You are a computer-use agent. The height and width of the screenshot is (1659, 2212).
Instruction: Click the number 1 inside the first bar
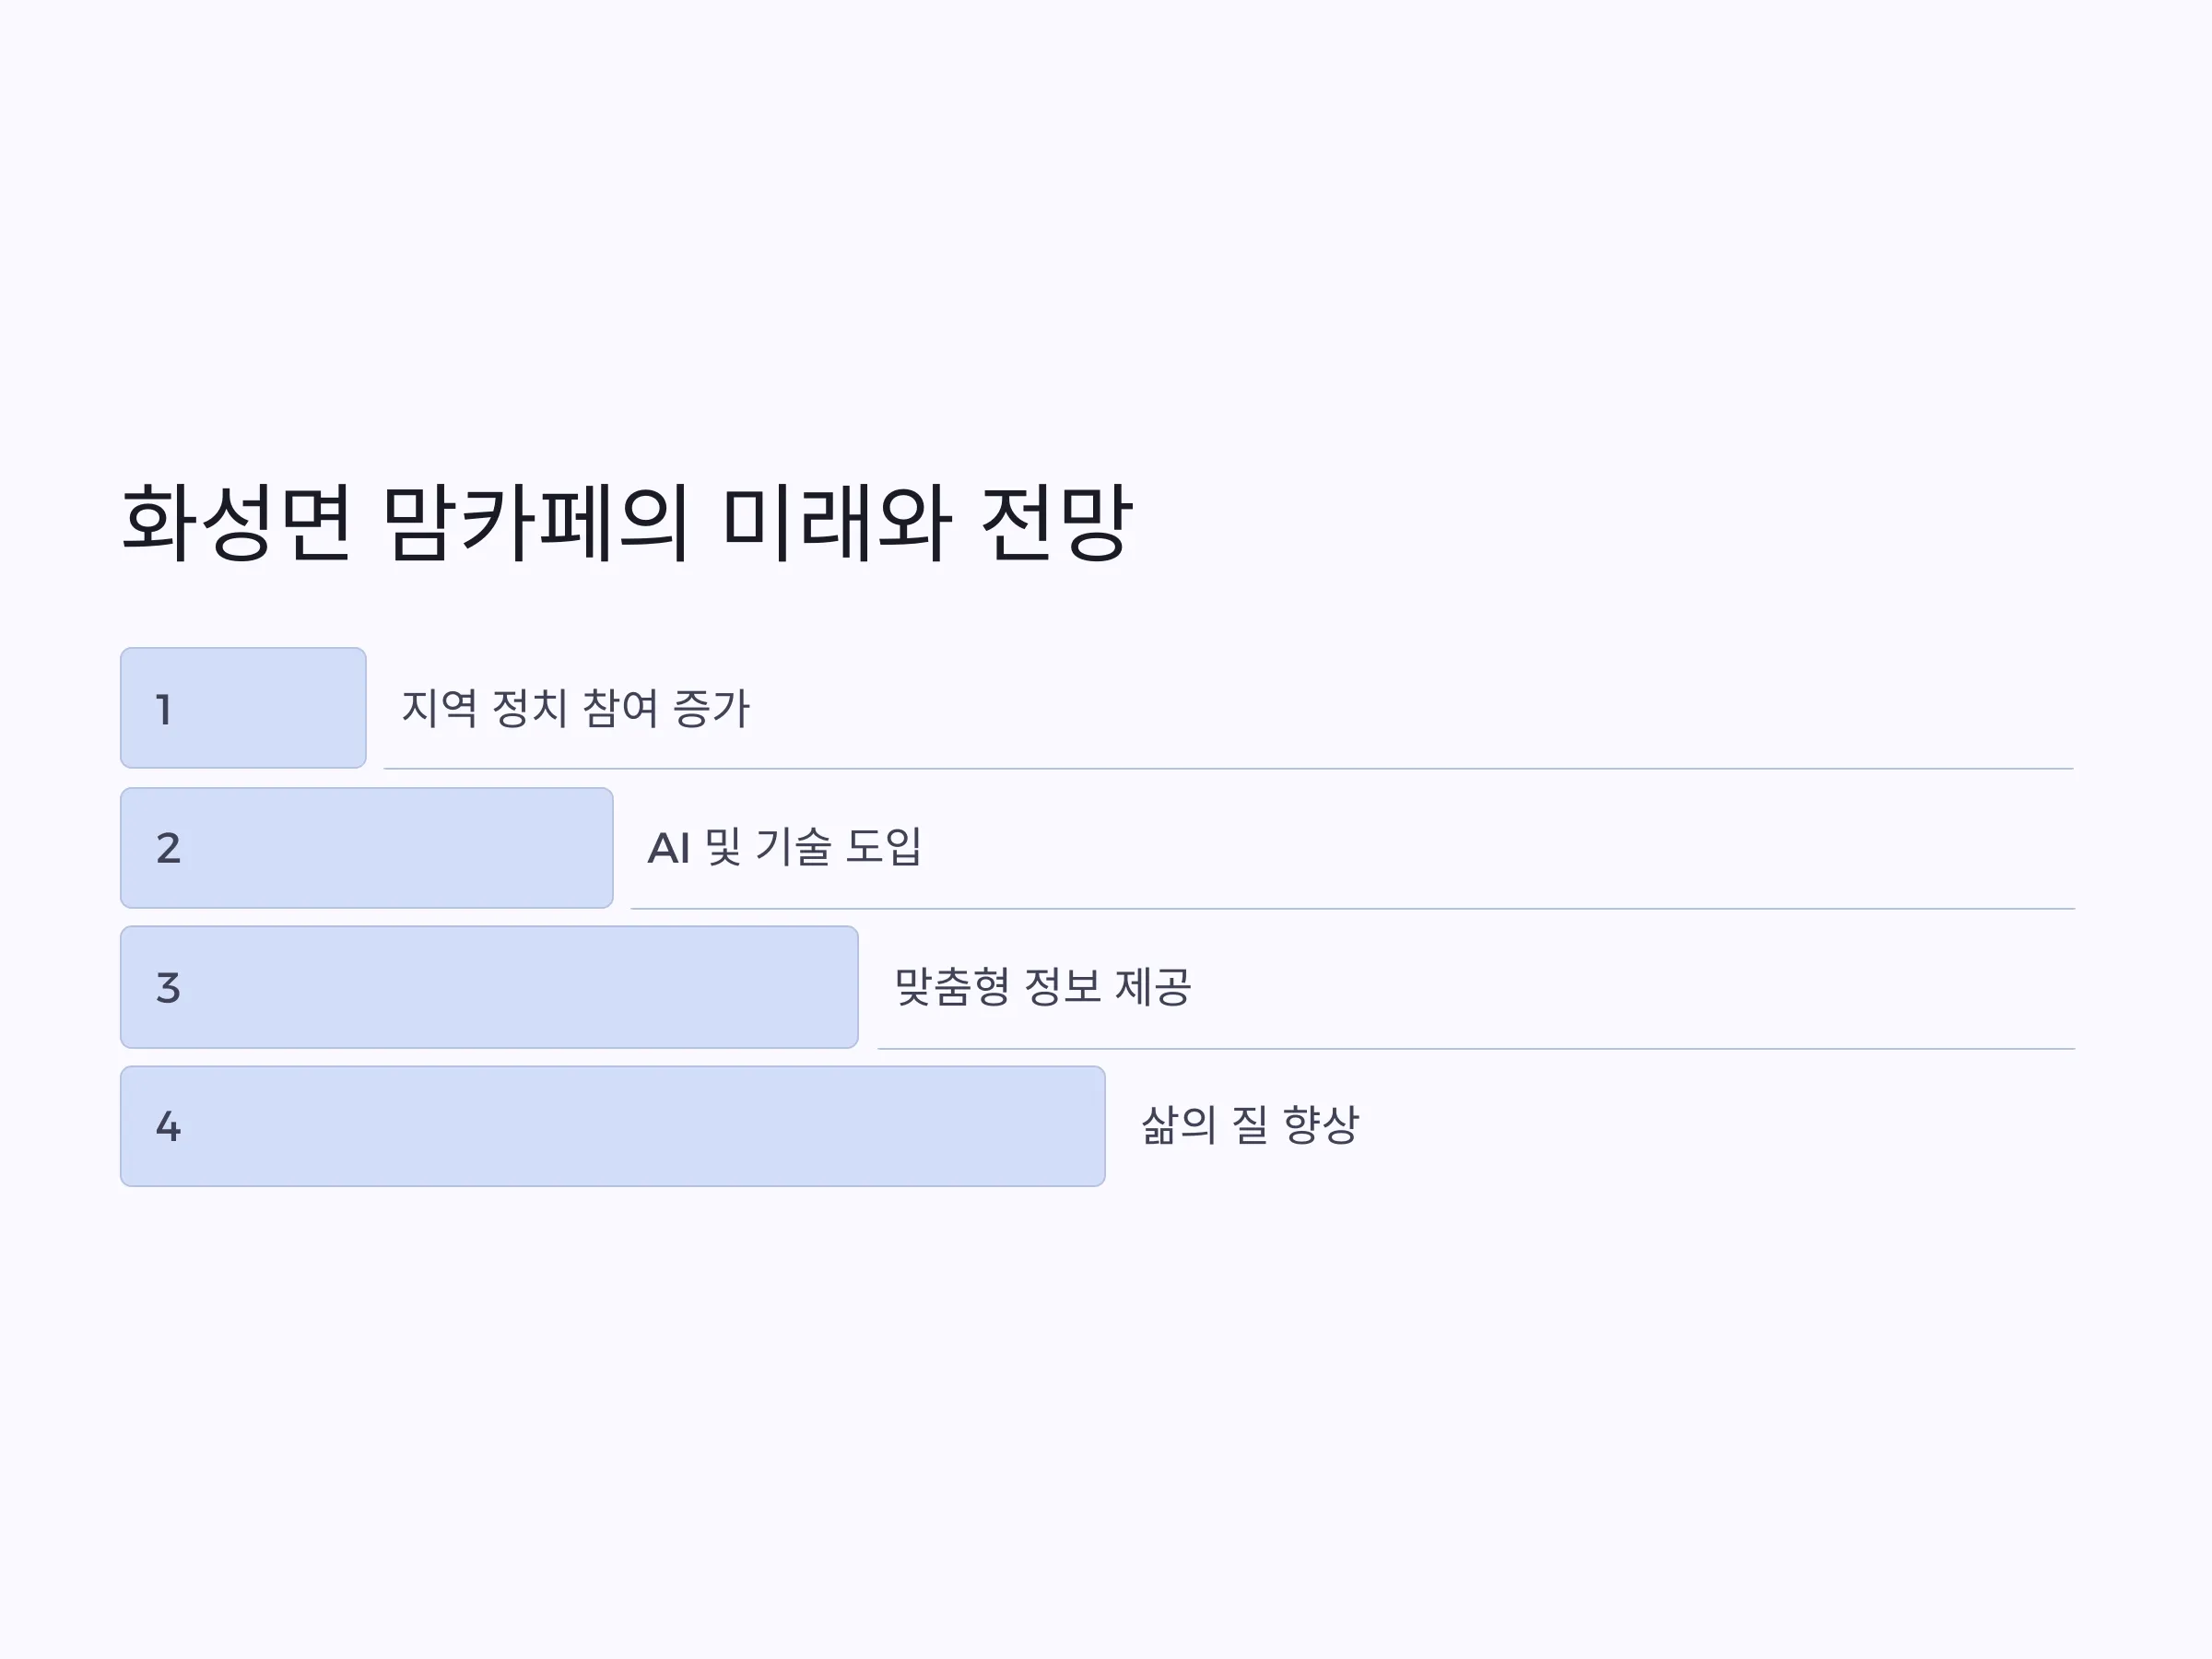164,710
